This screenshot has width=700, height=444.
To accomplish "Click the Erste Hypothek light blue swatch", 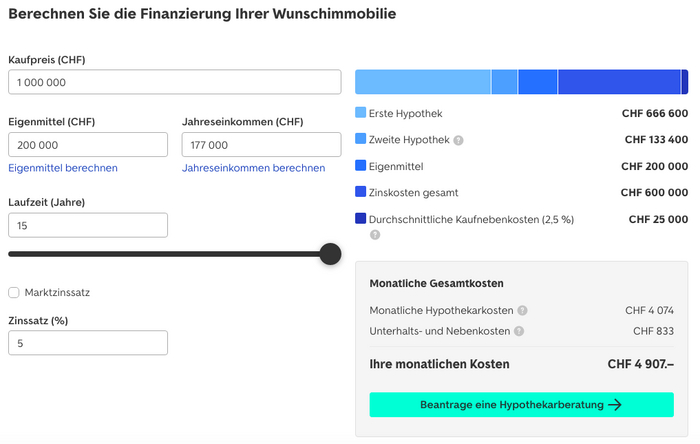I will point(361,113).
